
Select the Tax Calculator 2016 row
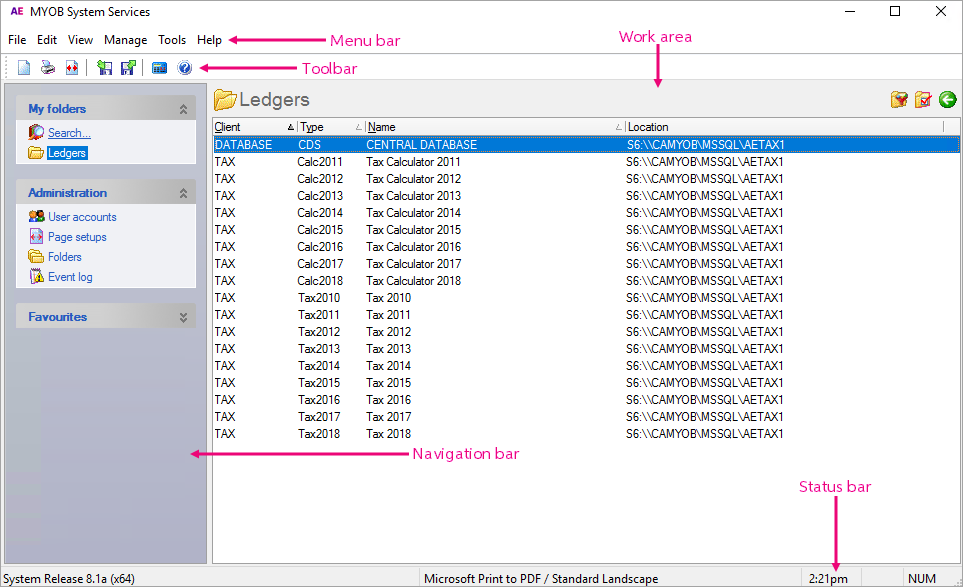[587, 247]
